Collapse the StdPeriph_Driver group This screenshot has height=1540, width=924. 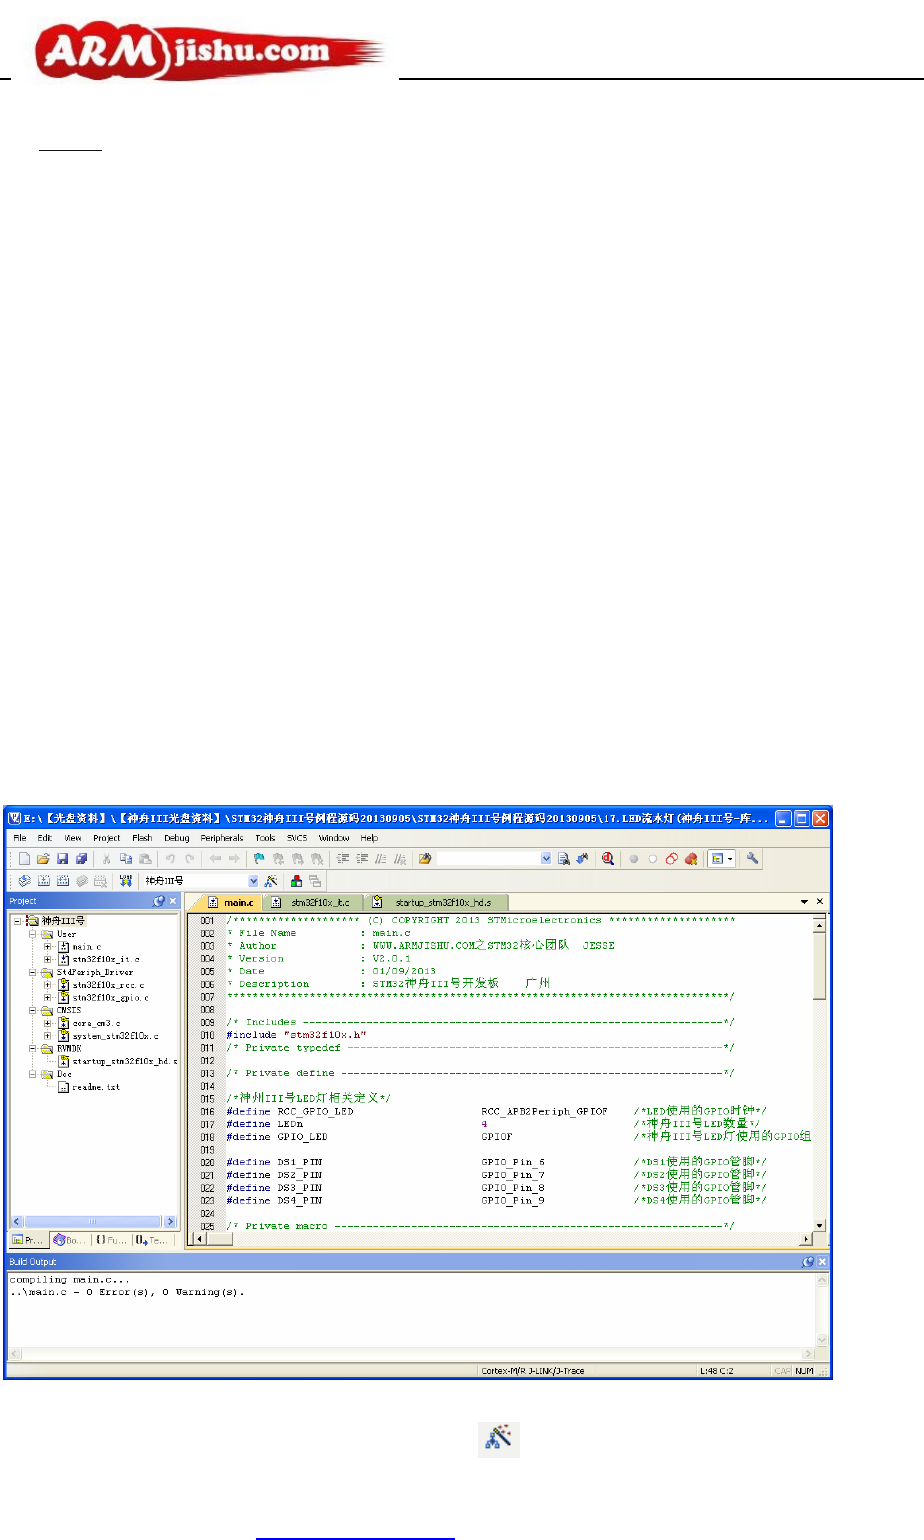pos(33,972)
